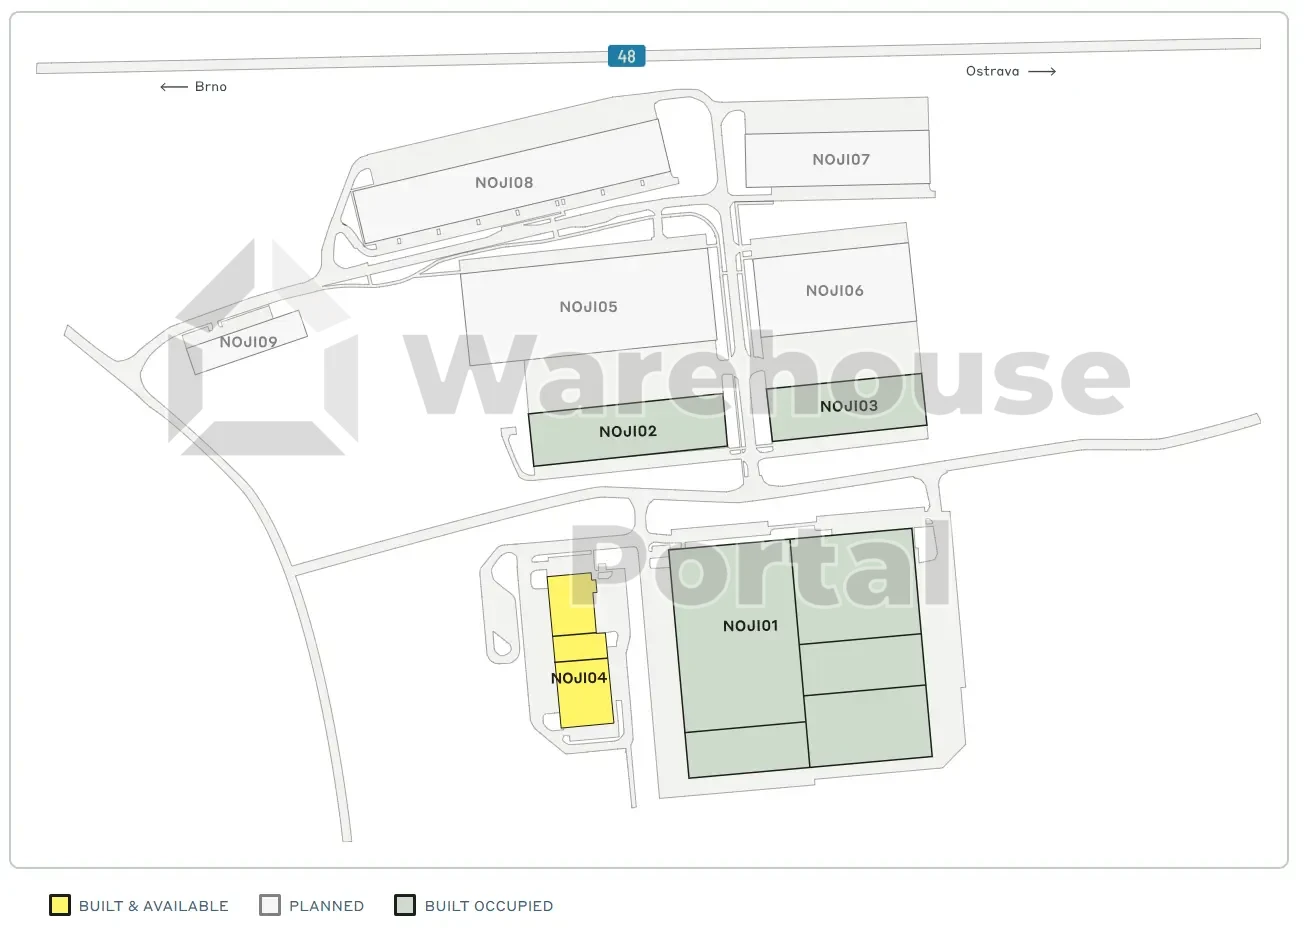Click the route 48 road badge
1304x939 pixels.
[626, 56]
